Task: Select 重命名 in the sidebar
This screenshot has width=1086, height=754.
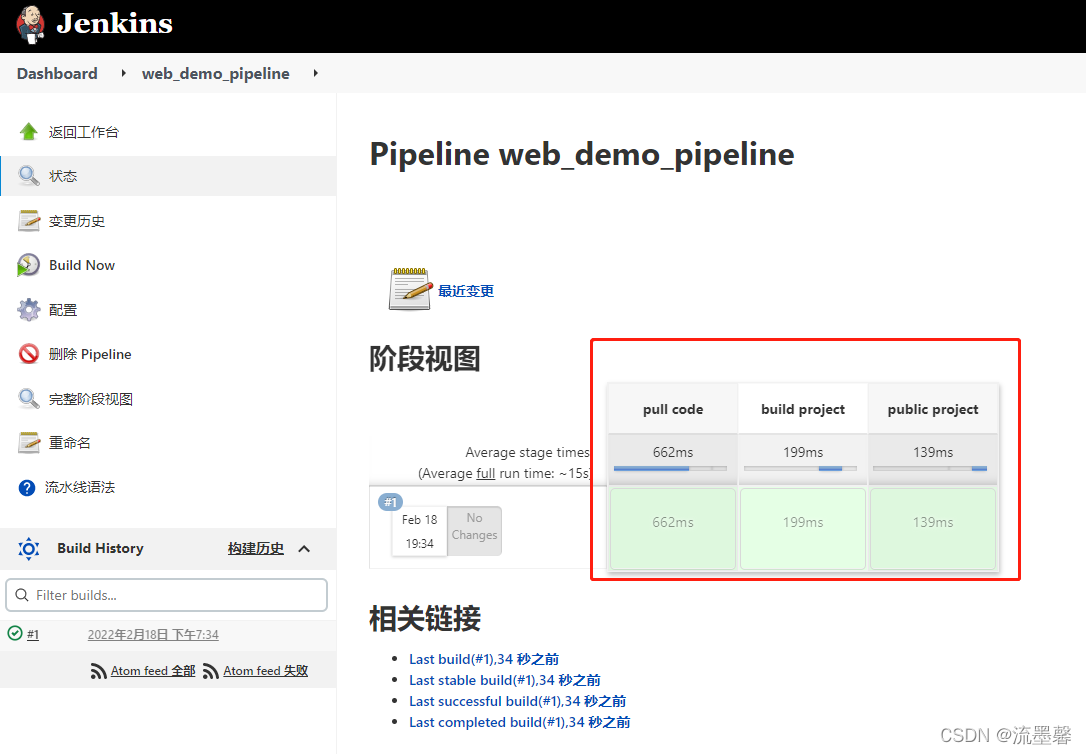Action: pos(69,442)
